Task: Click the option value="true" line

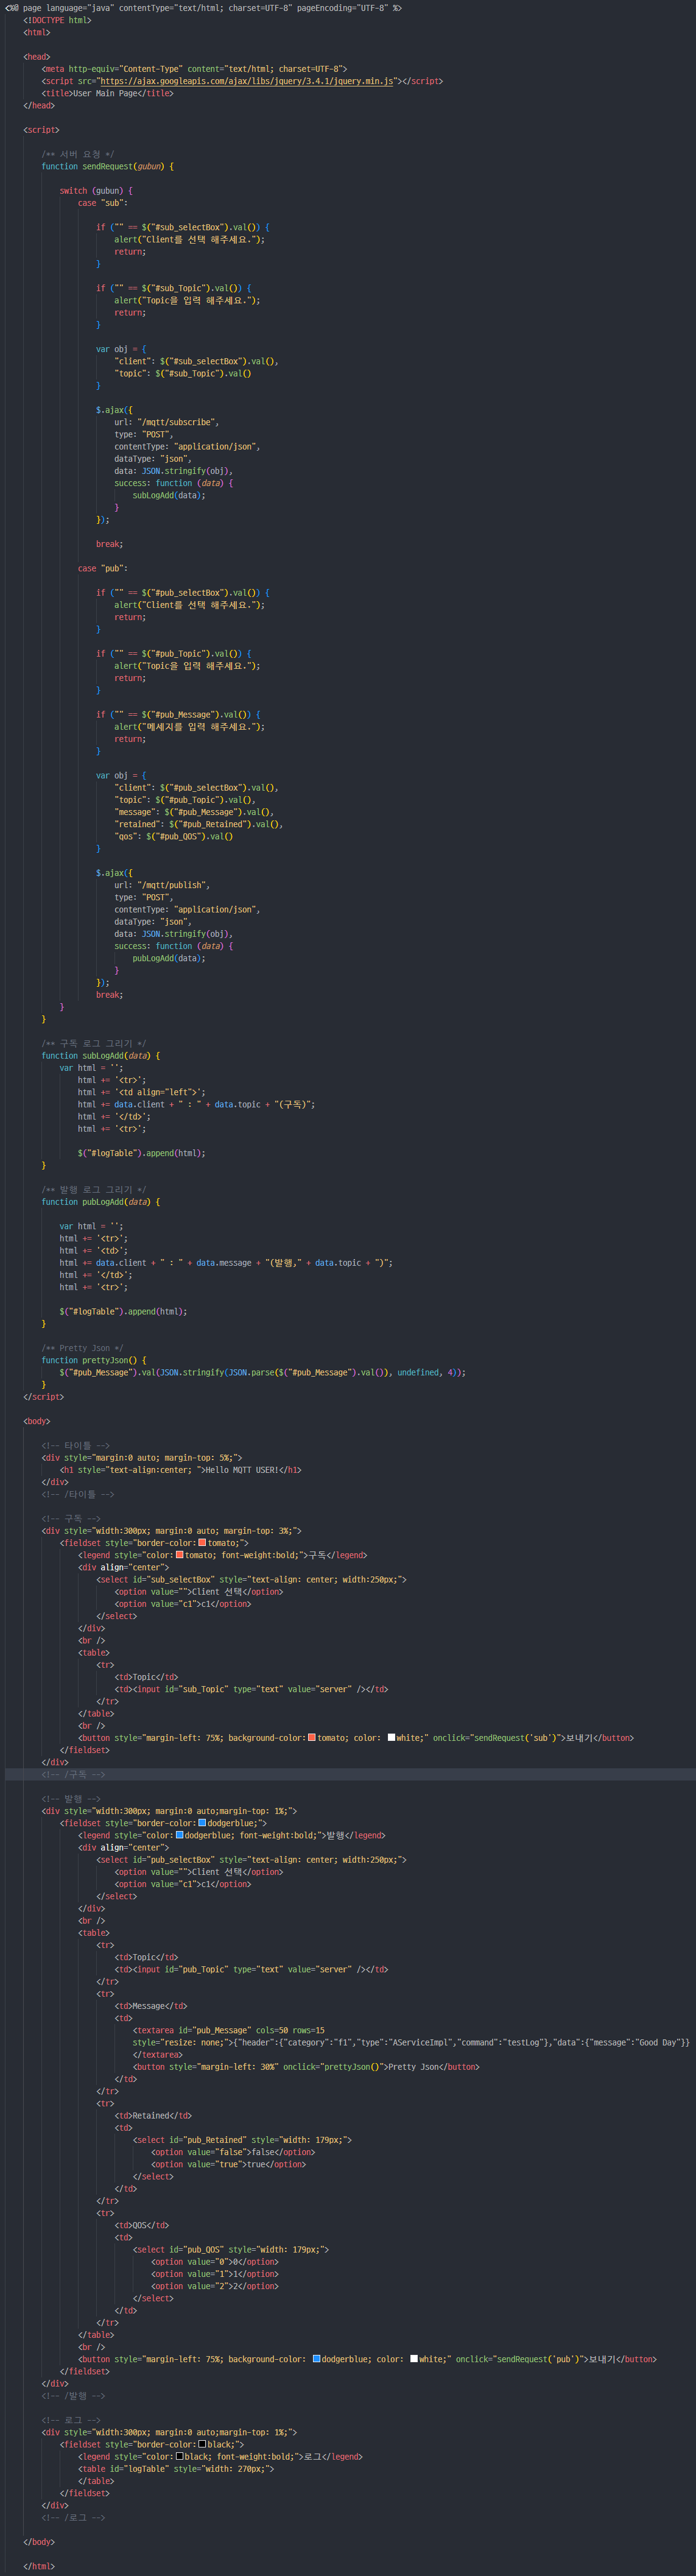Action: point(229,2165)
